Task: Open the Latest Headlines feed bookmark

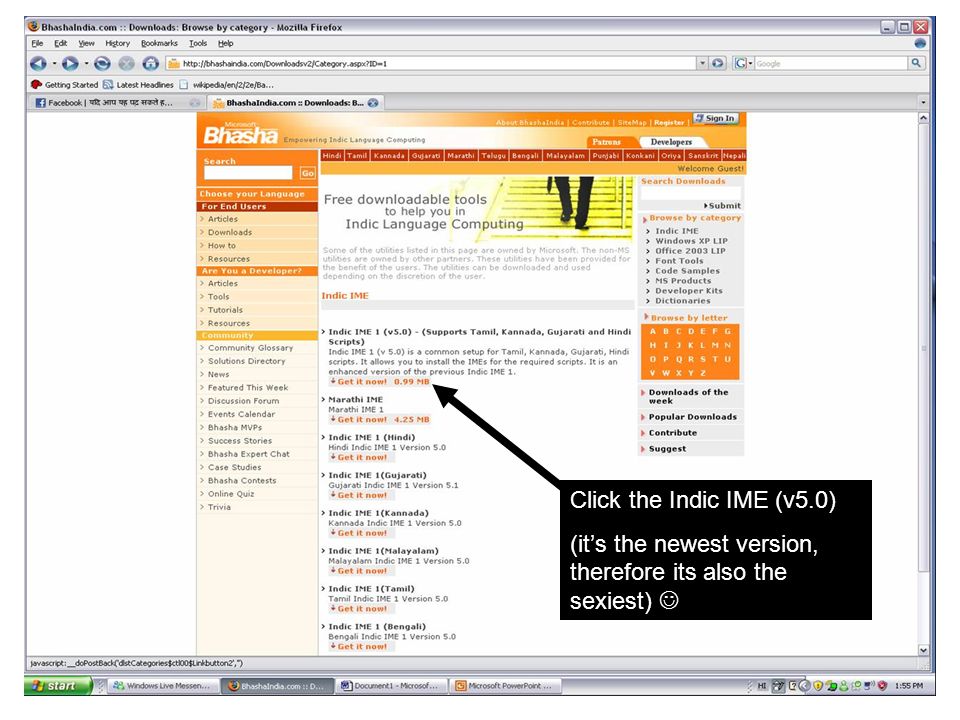Action: click(x=138, y=84)
